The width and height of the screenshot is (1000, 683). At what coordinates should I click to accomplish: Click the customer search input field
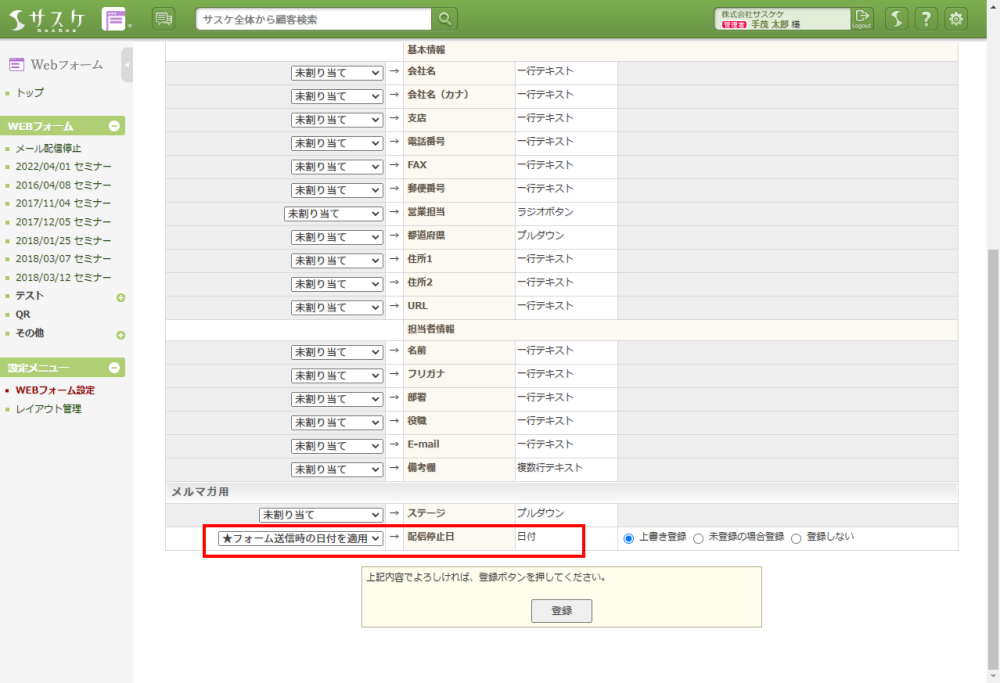tap(314, 19)
